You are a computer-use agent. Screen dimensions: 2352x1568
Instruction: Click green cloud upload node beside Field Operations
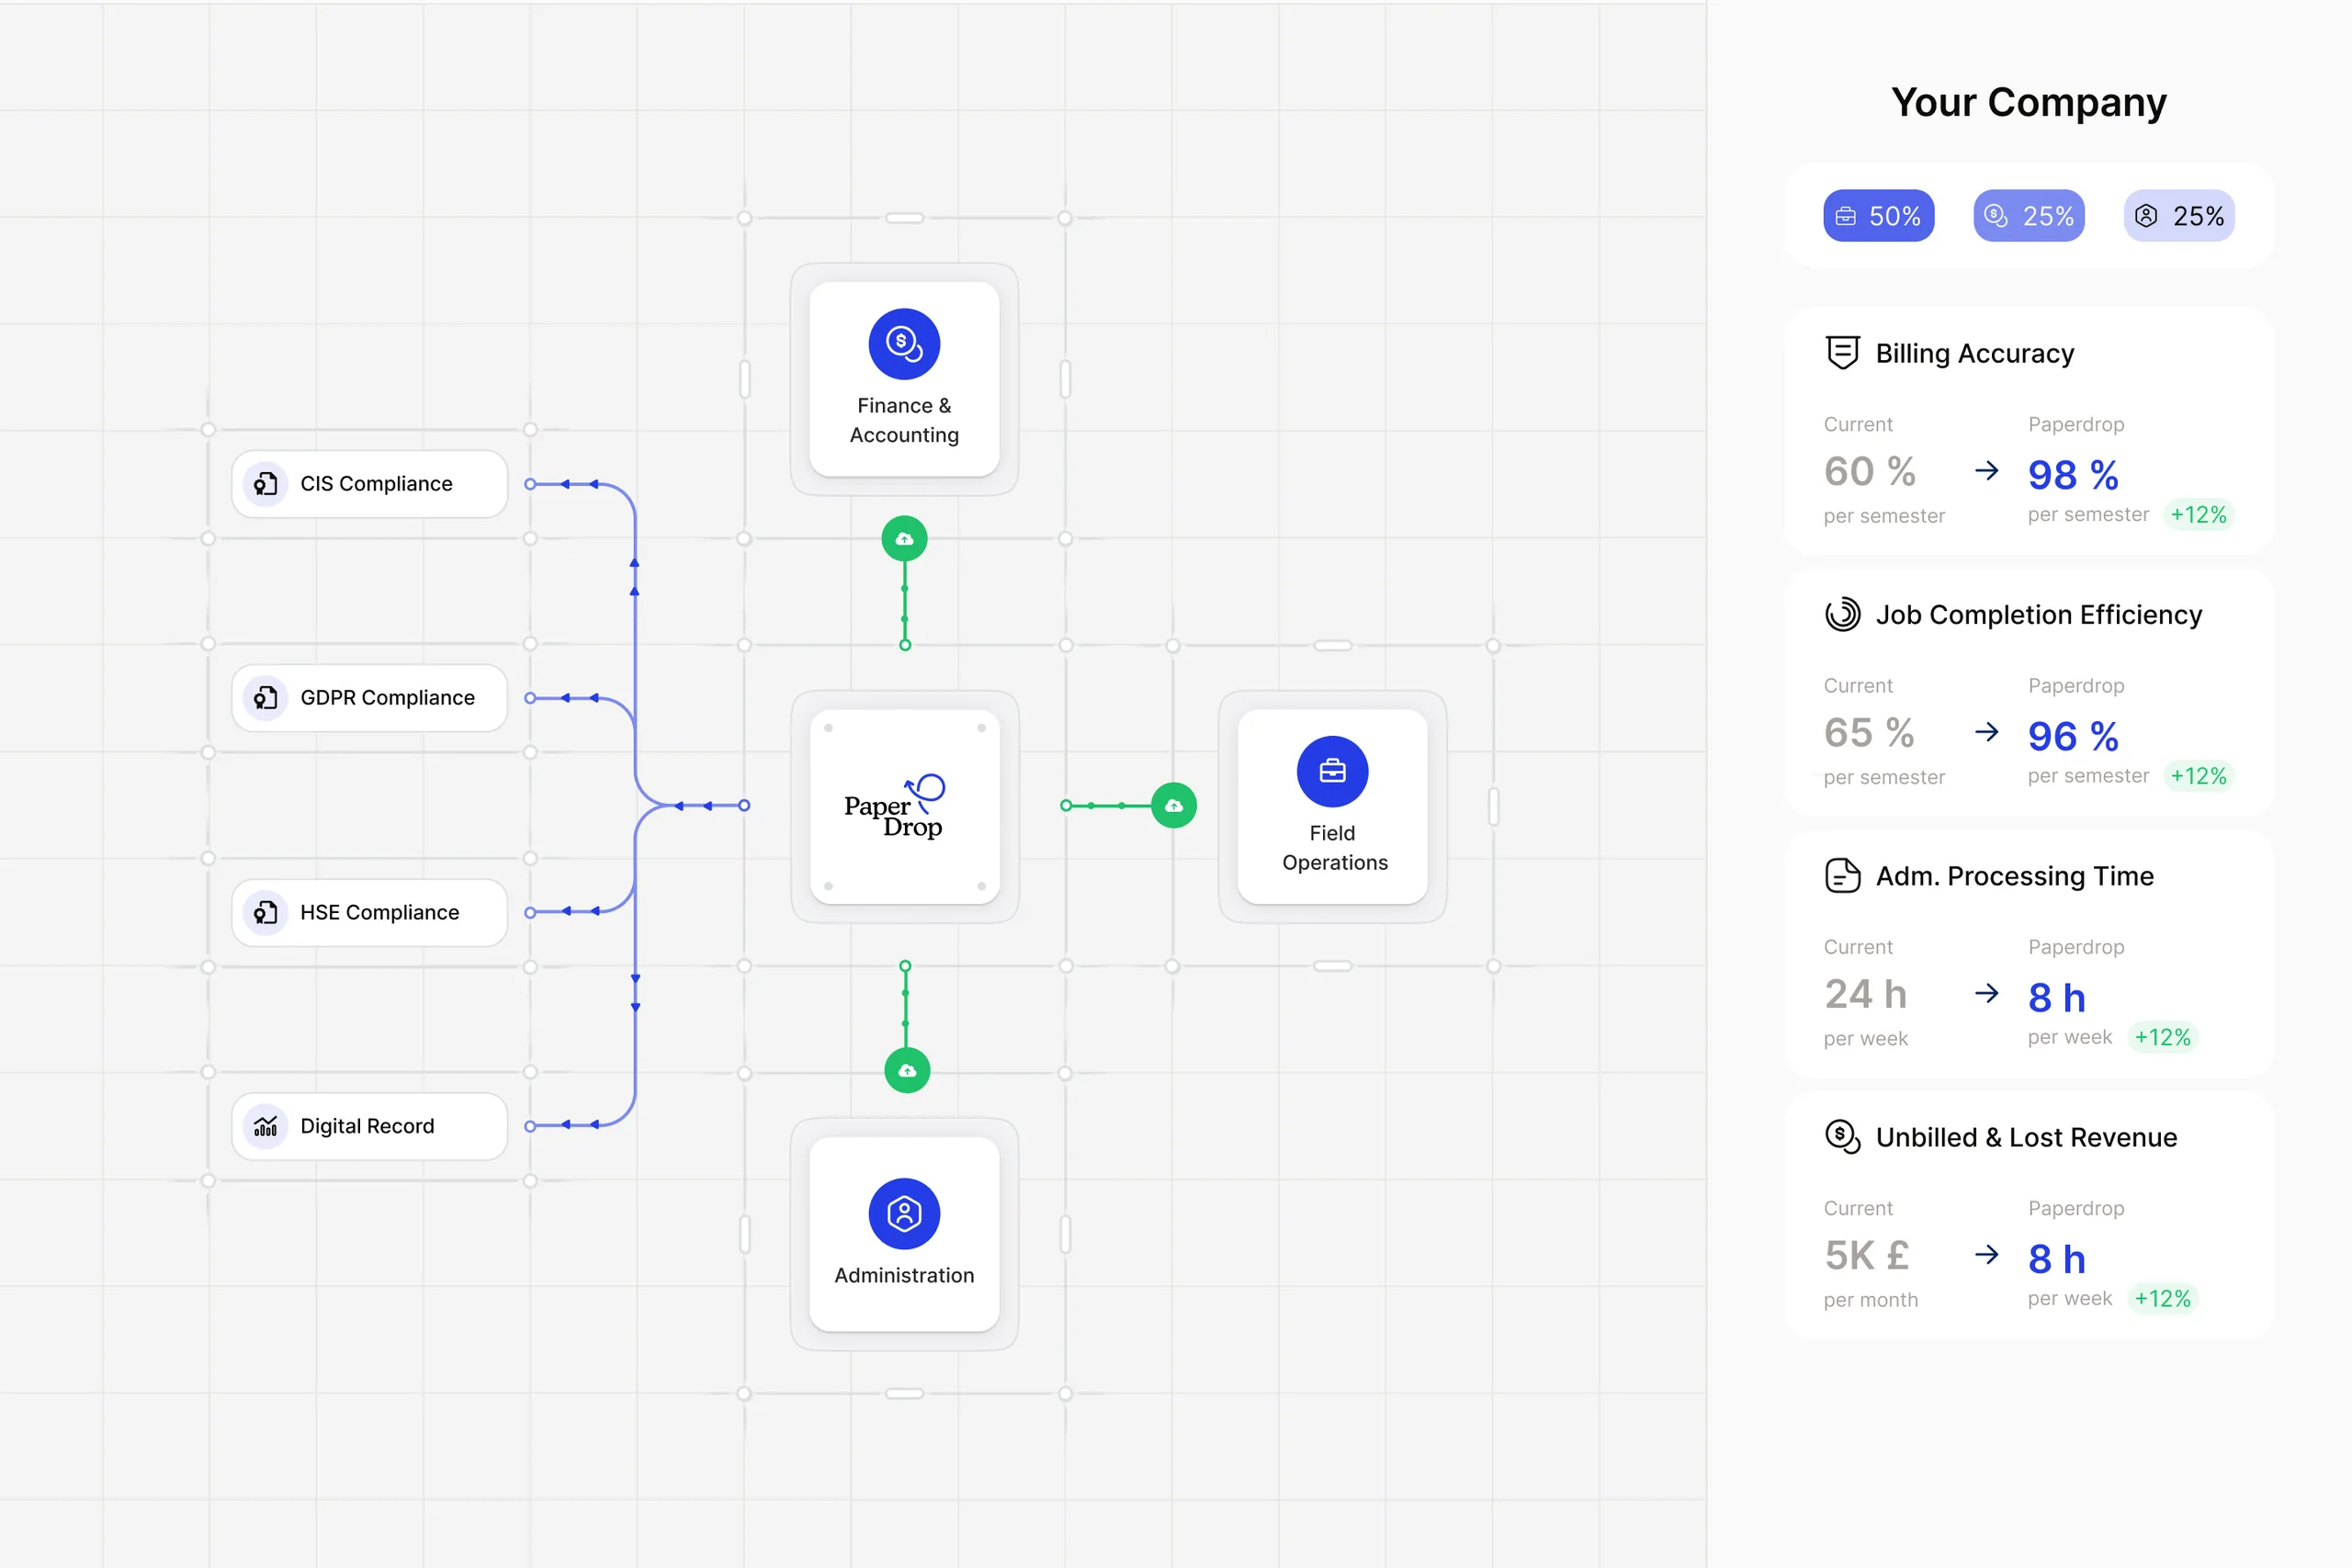pyautogui.click(x=1174, y=805)
